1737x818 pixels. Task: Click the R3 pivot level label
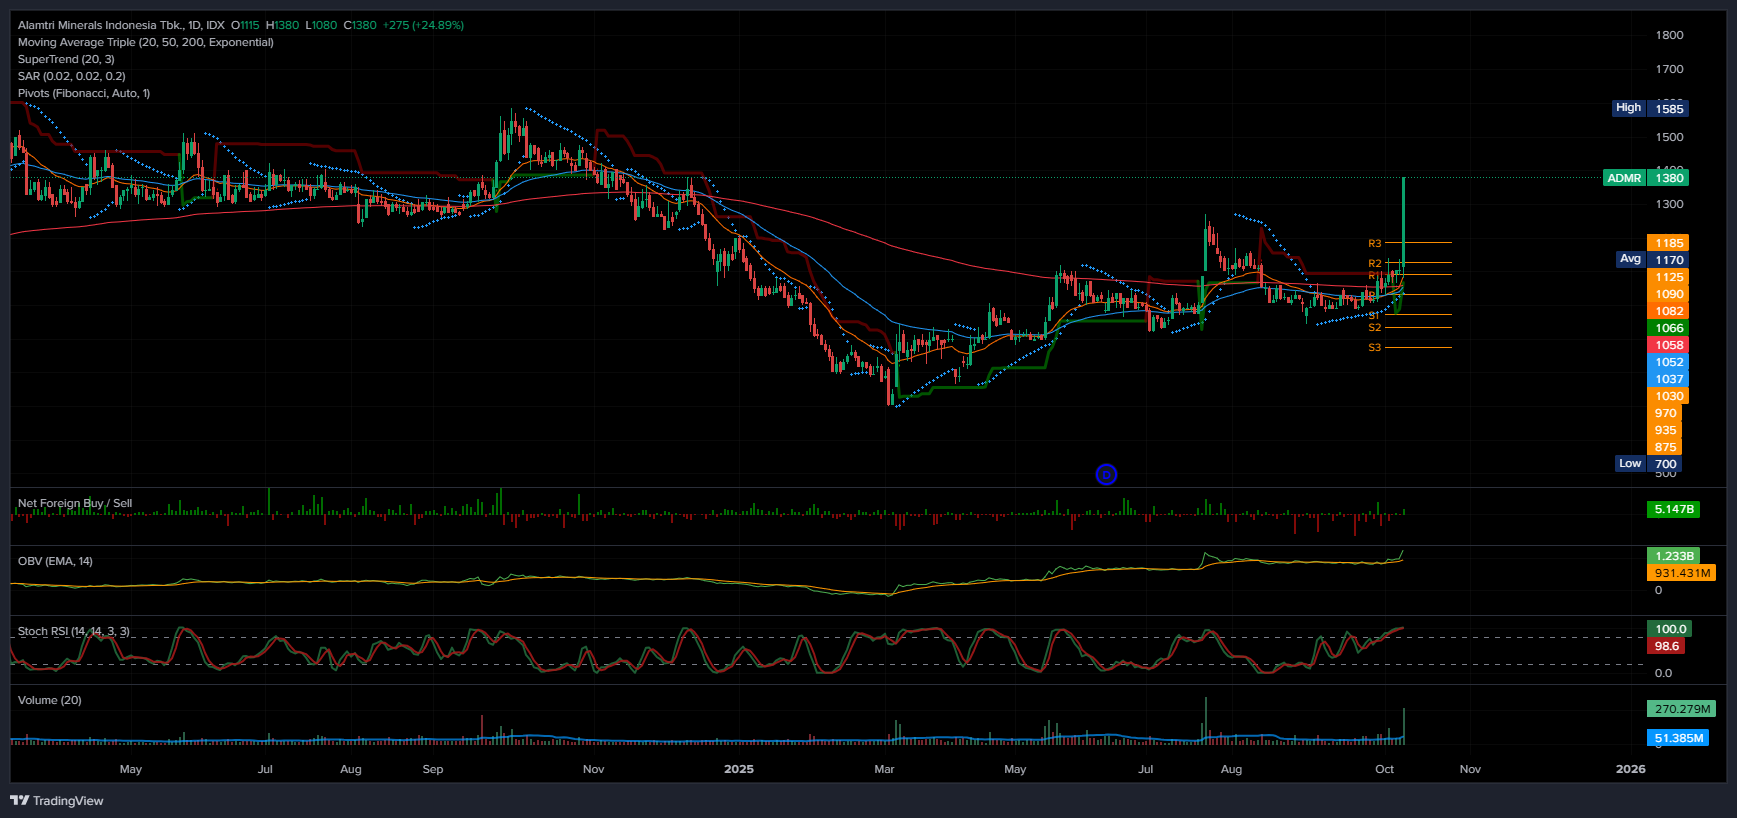tap(1375, 244)
